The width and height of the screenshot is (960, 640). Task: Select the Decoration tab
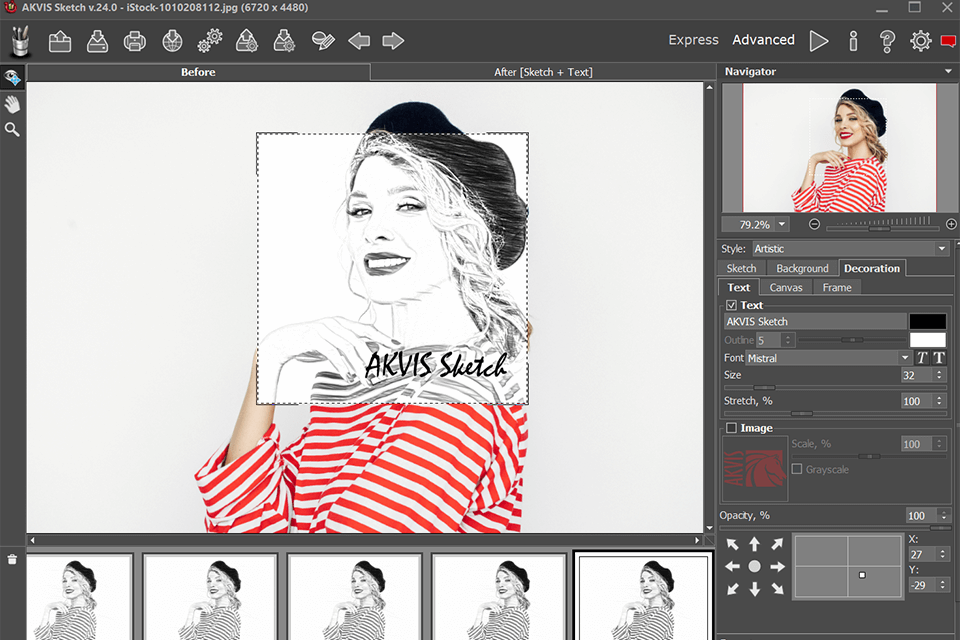[872, 268]
